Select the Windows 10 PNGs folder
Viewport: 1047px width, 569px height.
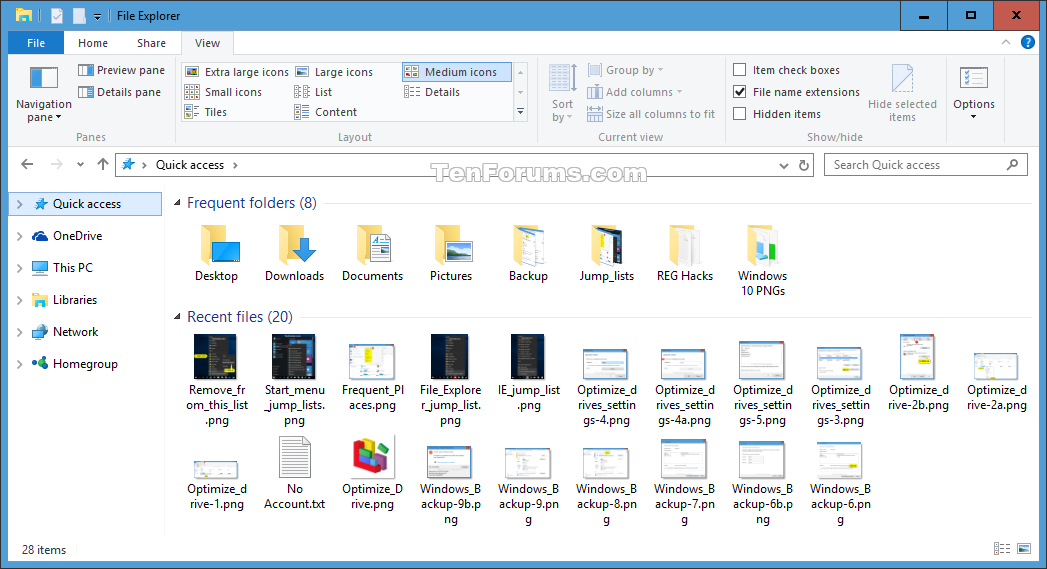pos(763,260)
